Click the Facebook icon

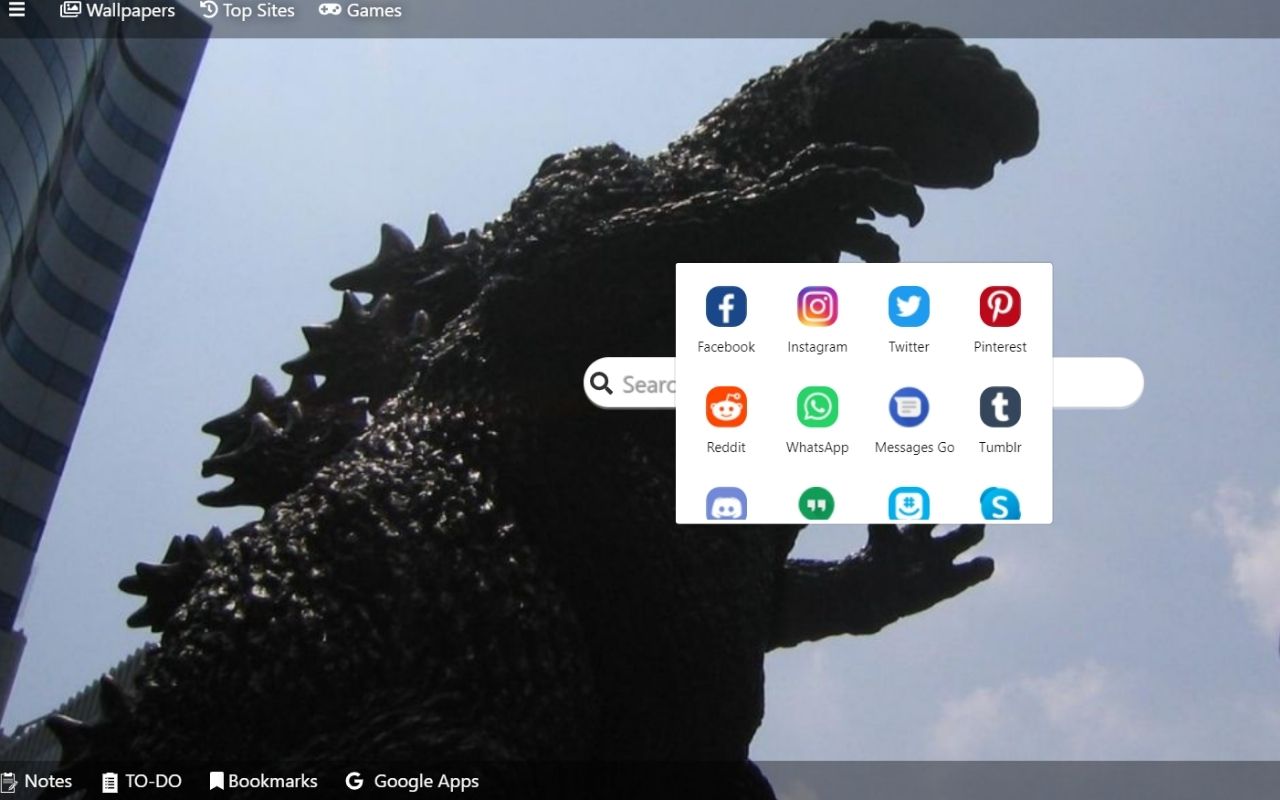[726, 306]
